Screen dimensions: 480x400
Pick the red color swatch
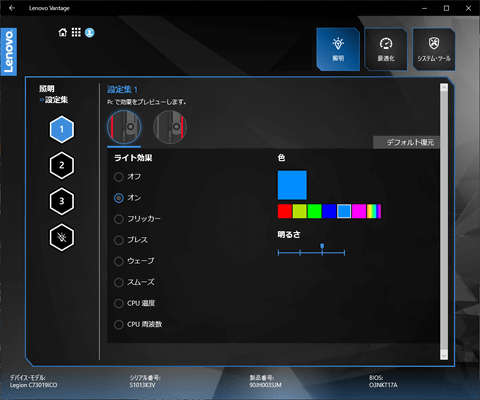coord(285,211)
